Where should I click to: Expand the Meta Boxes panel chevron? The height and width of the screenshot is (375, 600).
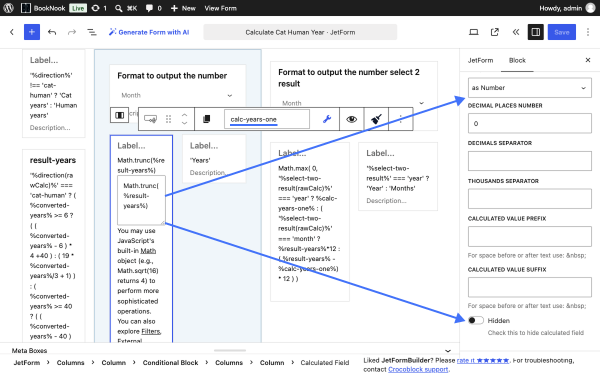click(448, 351)
